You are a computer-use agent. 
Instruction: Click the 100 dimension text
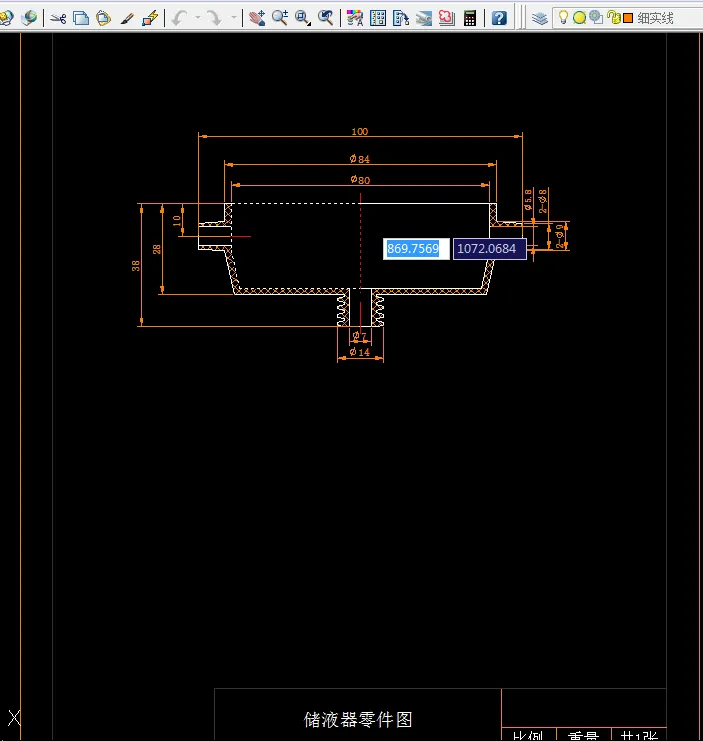(x=360, y=131)
